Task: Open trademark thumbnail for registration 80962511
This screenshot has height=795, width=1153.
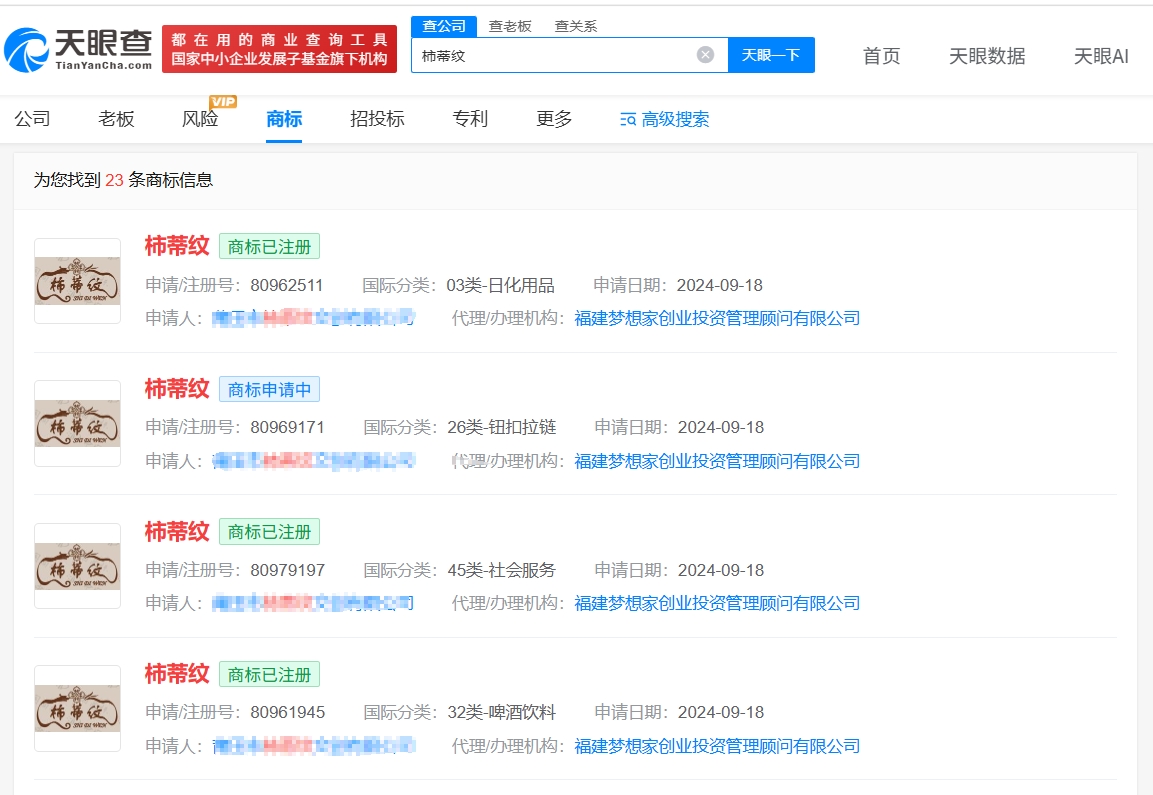Action: [x=77, y=281]
